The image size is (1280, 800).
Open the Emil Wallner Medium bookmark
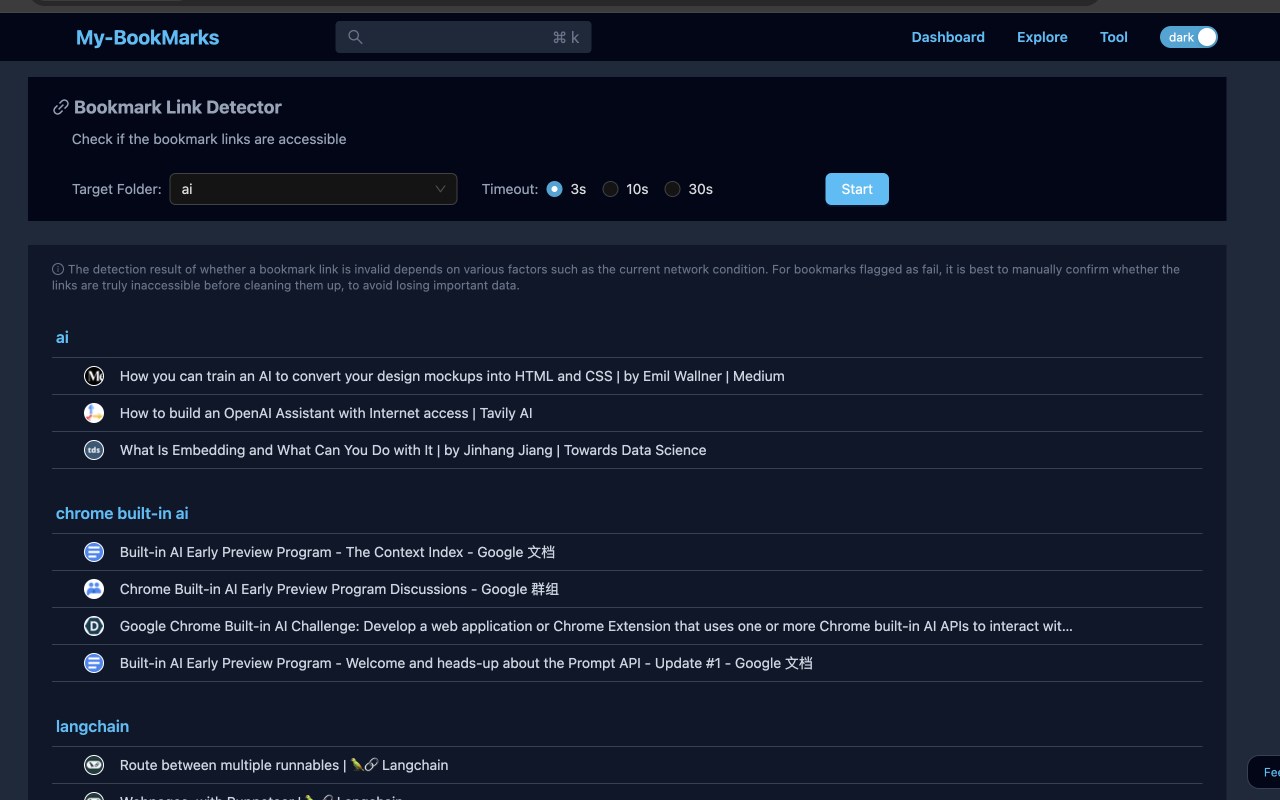click(x=452, y=376)
